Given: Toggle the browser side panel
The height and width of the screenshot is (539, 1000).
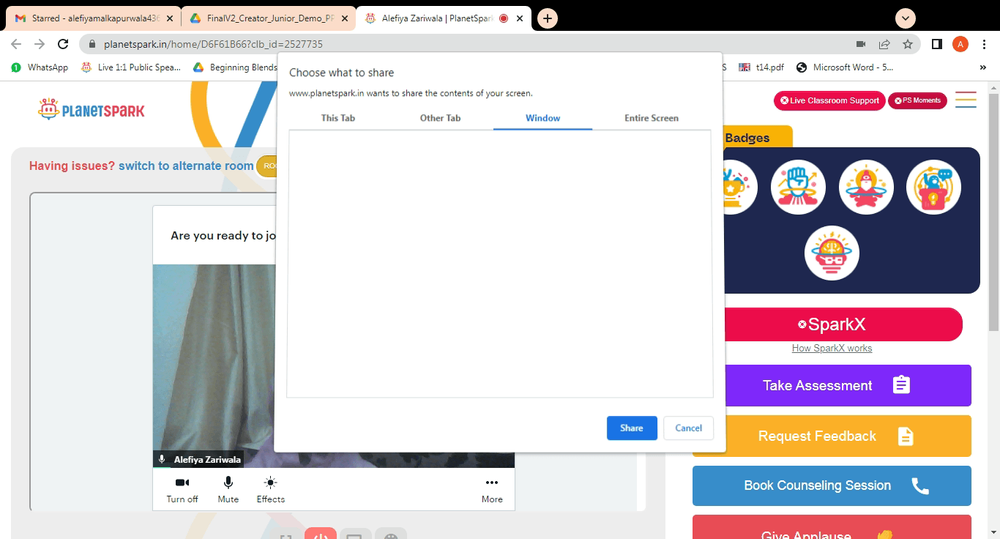Looking at the screenshot, I should tap(937, 44).
